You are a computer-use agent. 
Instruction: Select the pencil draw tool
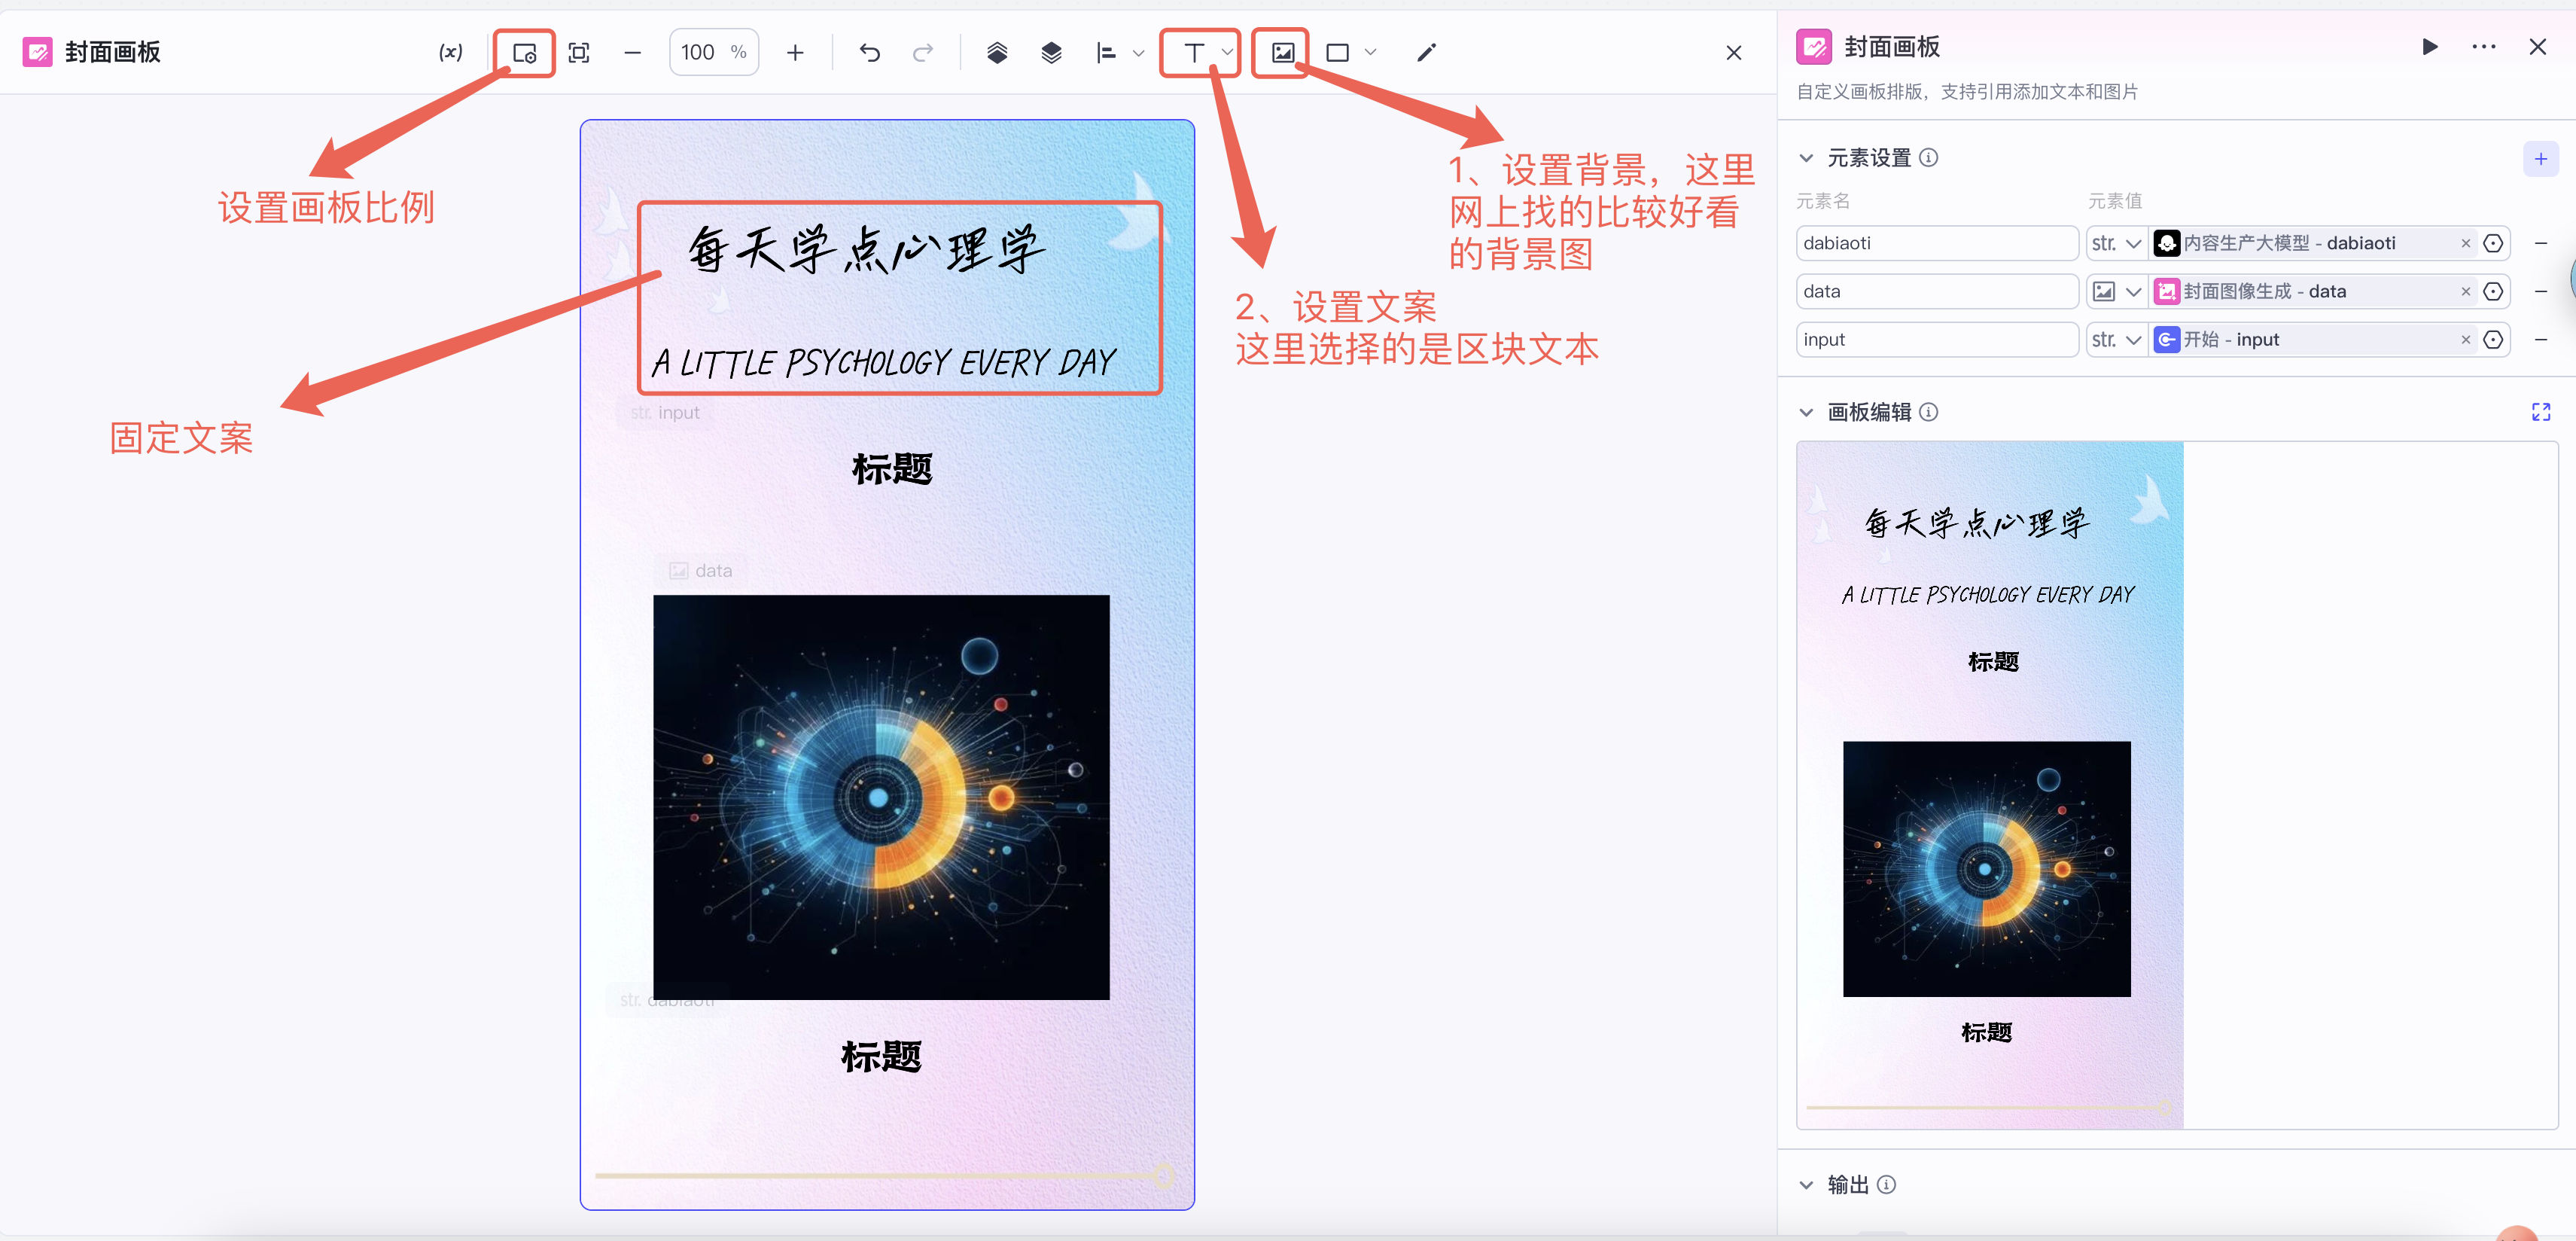pos(1426,53)
